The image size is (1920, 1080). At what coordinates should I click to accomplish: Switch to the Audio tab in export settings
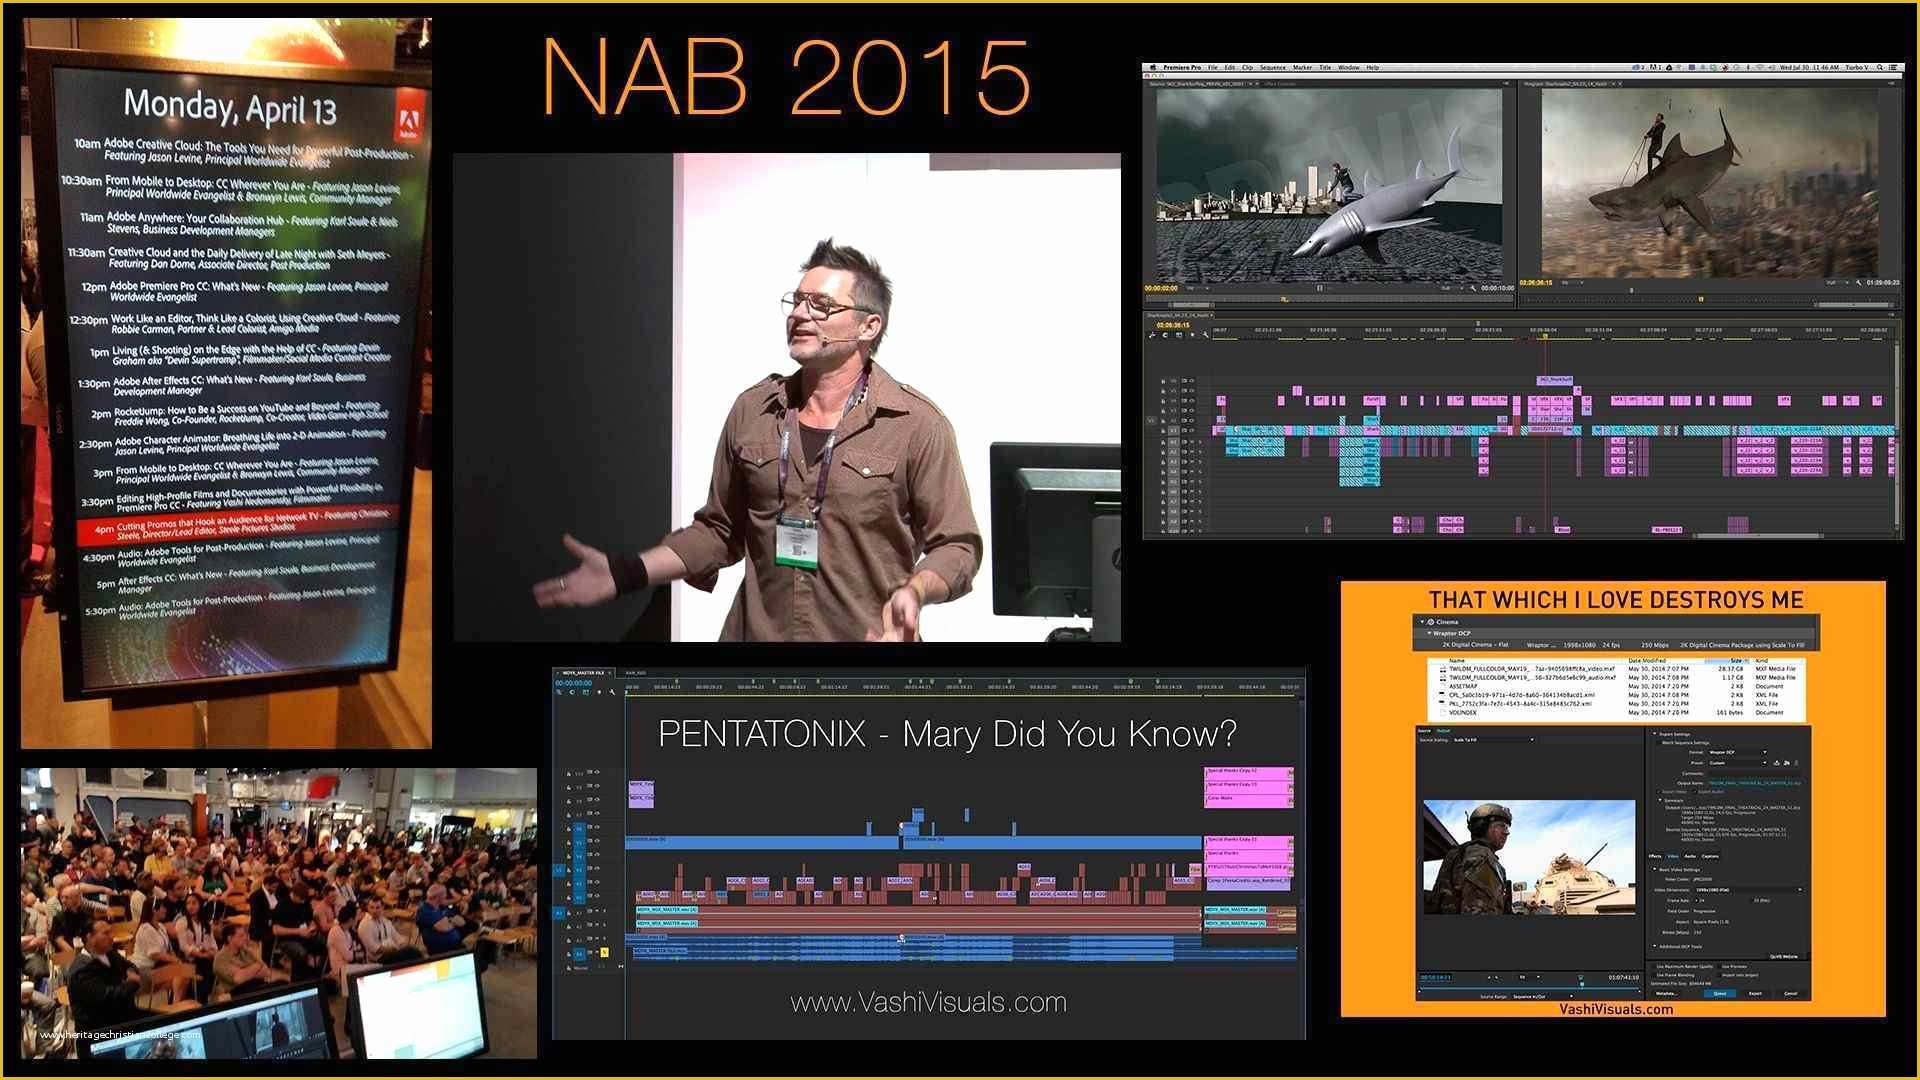(x=1690, y=856)
